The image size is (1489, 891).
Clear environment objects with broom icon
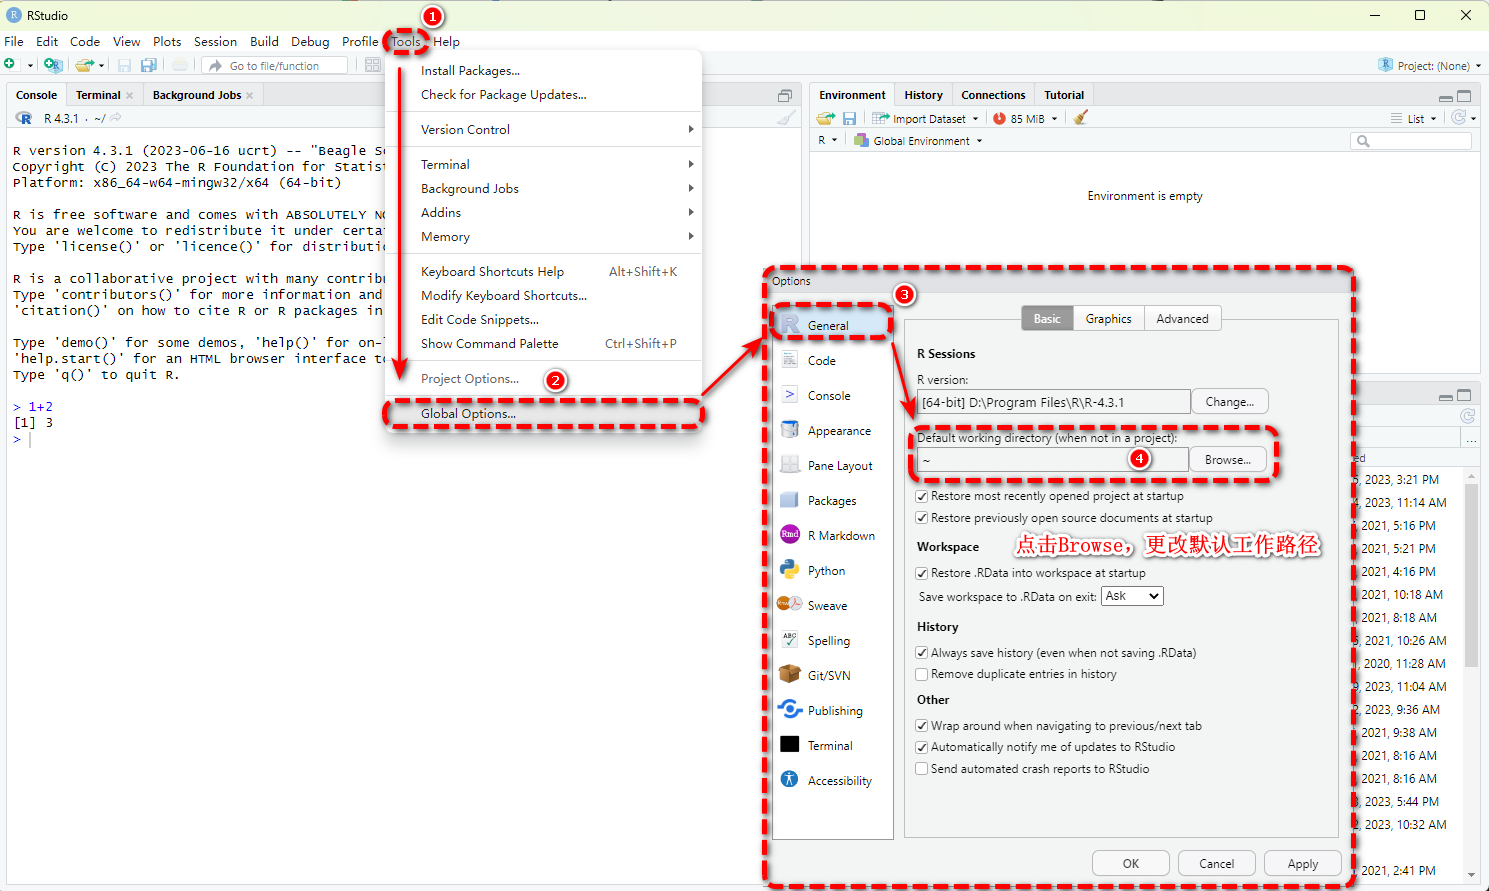pos(1080,118)
